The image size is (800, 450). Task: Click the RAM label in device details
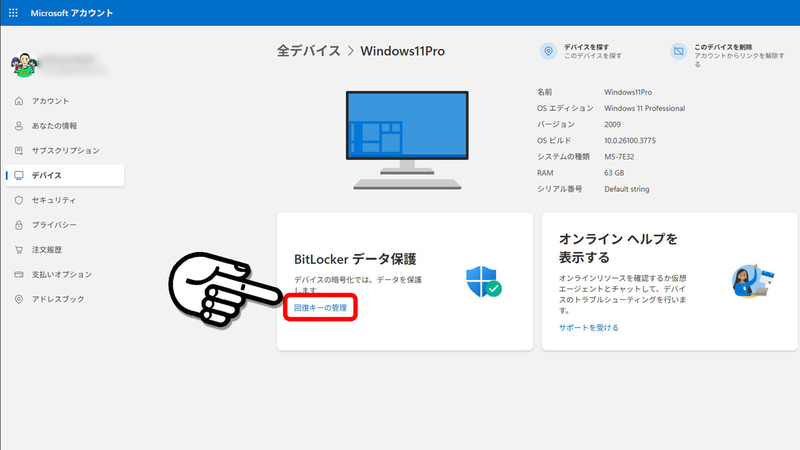[545, 173]
